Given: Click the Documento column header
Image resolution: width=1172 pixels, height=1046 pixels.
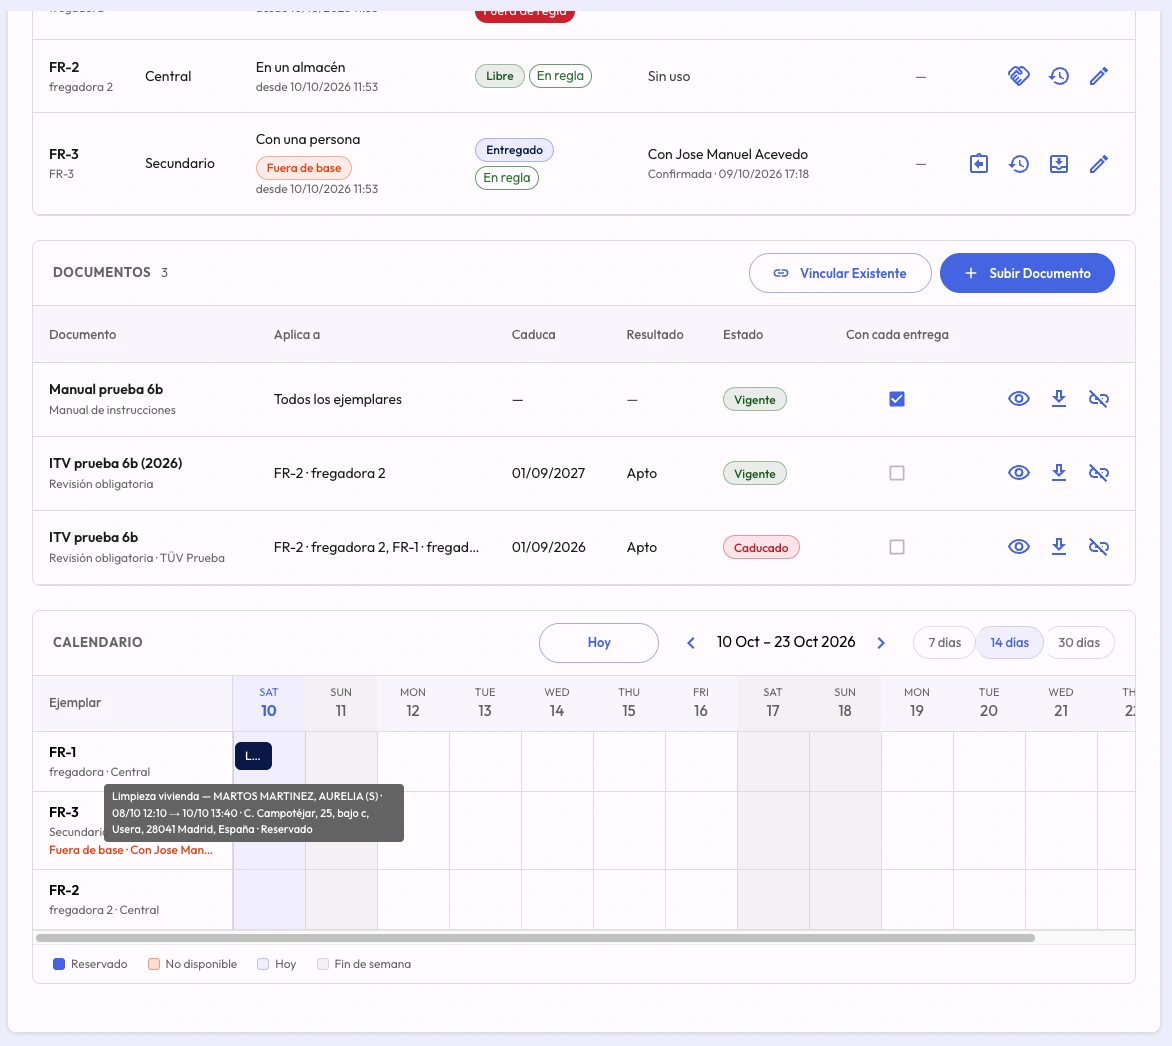Looking at the screenshot, I should click(82, 335).
